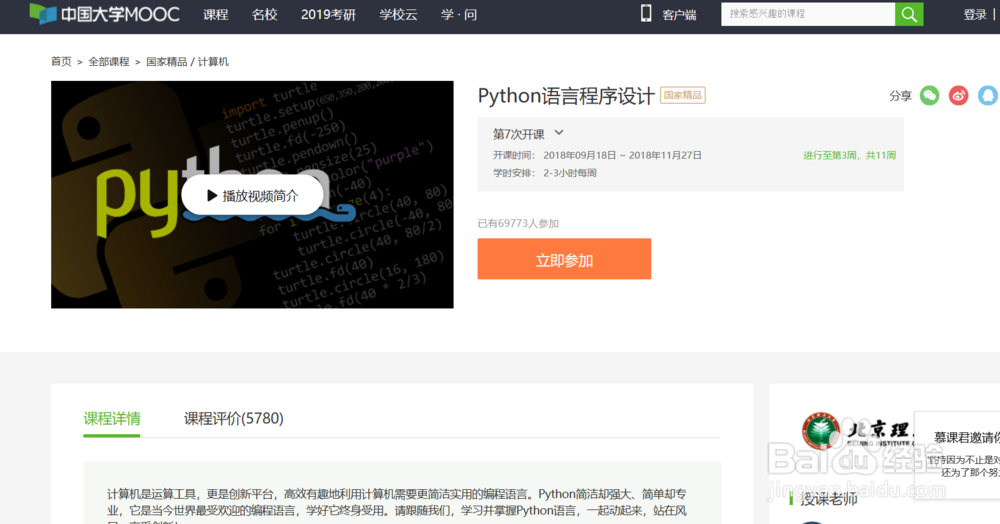The width and height of the screenshot is (1000, 524).
Task: Switch to the 课程评价(5780) tab
Action: tap(233, 419)
